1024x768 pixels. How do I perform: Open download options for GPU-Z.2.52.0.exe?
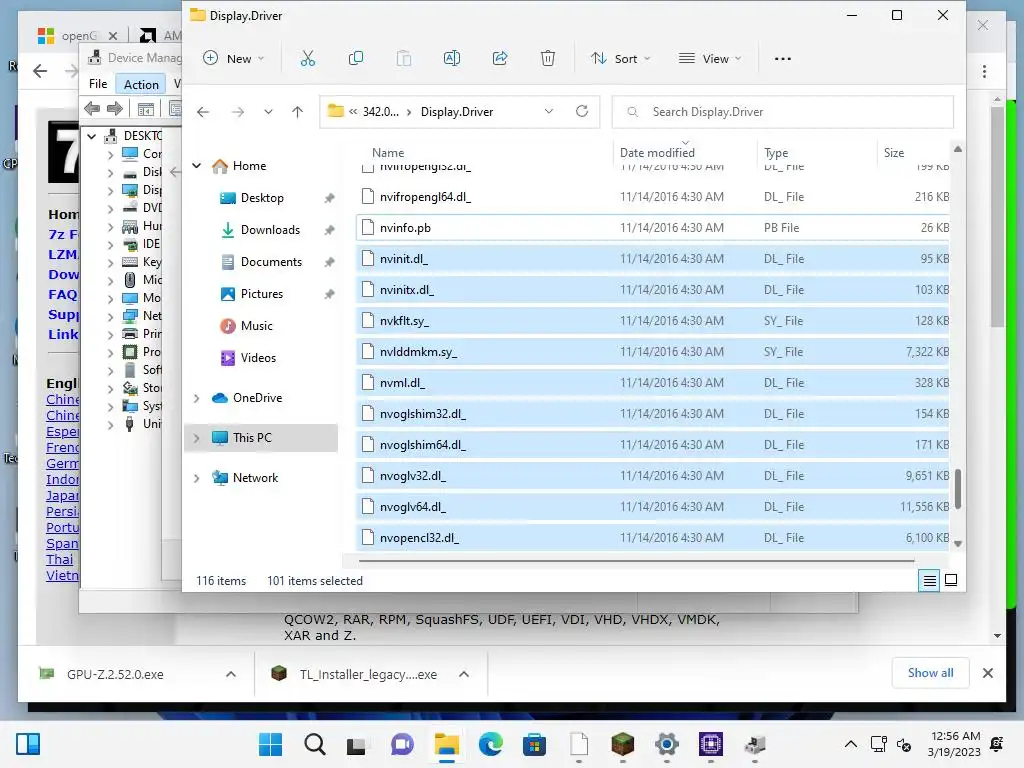[231, 674]
